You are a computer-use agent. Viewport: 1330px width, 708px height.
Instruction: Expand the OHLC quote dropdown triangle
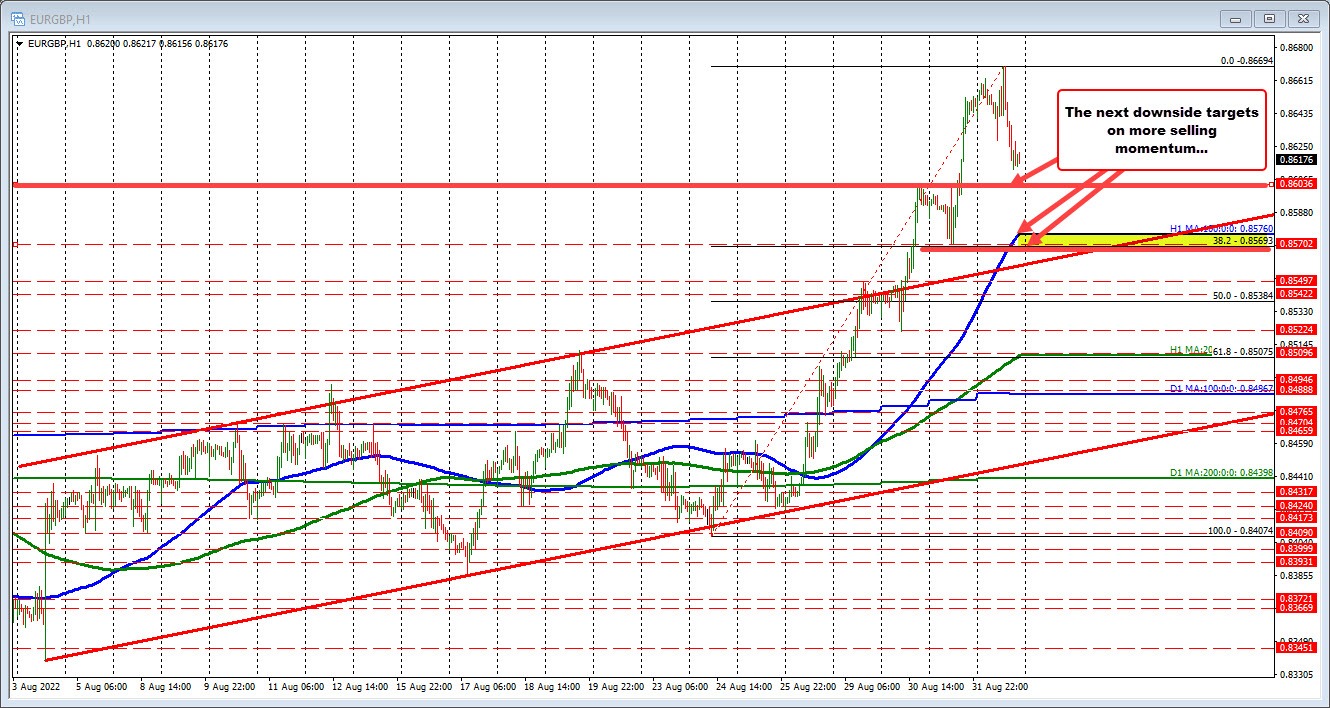19,44
